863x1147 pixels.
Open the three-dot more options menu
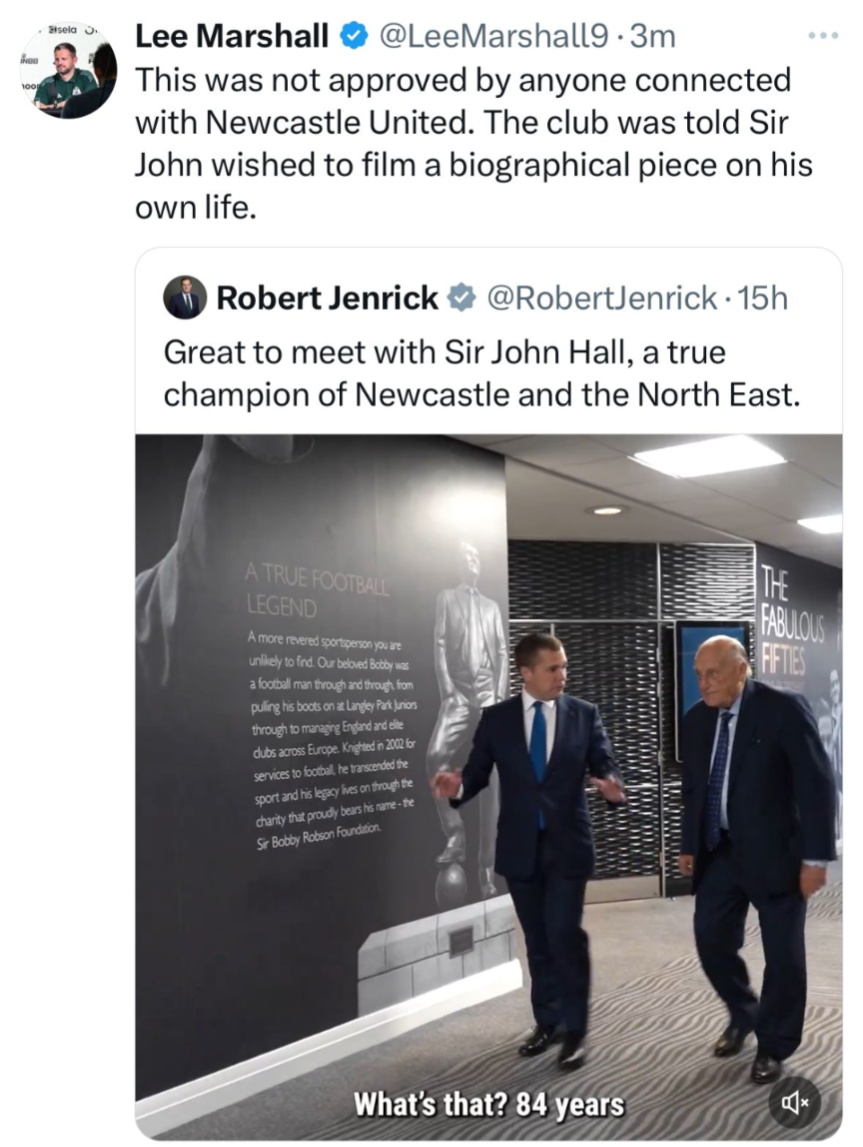click(x=823, y=36)
